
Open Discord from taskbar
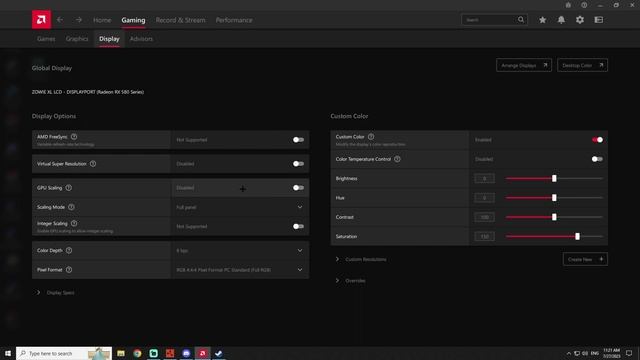186,353
